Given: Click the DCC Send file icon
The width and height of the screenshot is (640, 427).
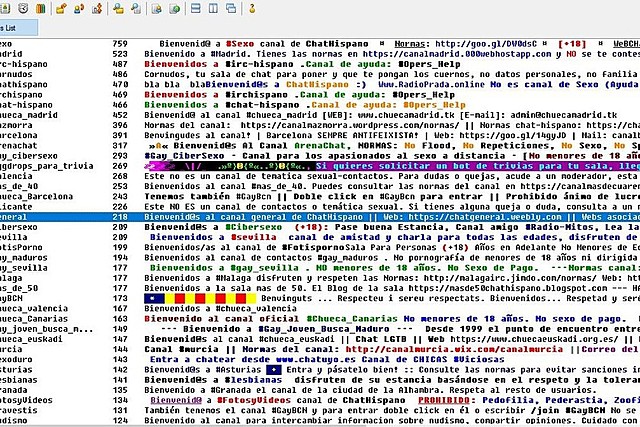Looking at the screenshot, I should click(61, 8).
